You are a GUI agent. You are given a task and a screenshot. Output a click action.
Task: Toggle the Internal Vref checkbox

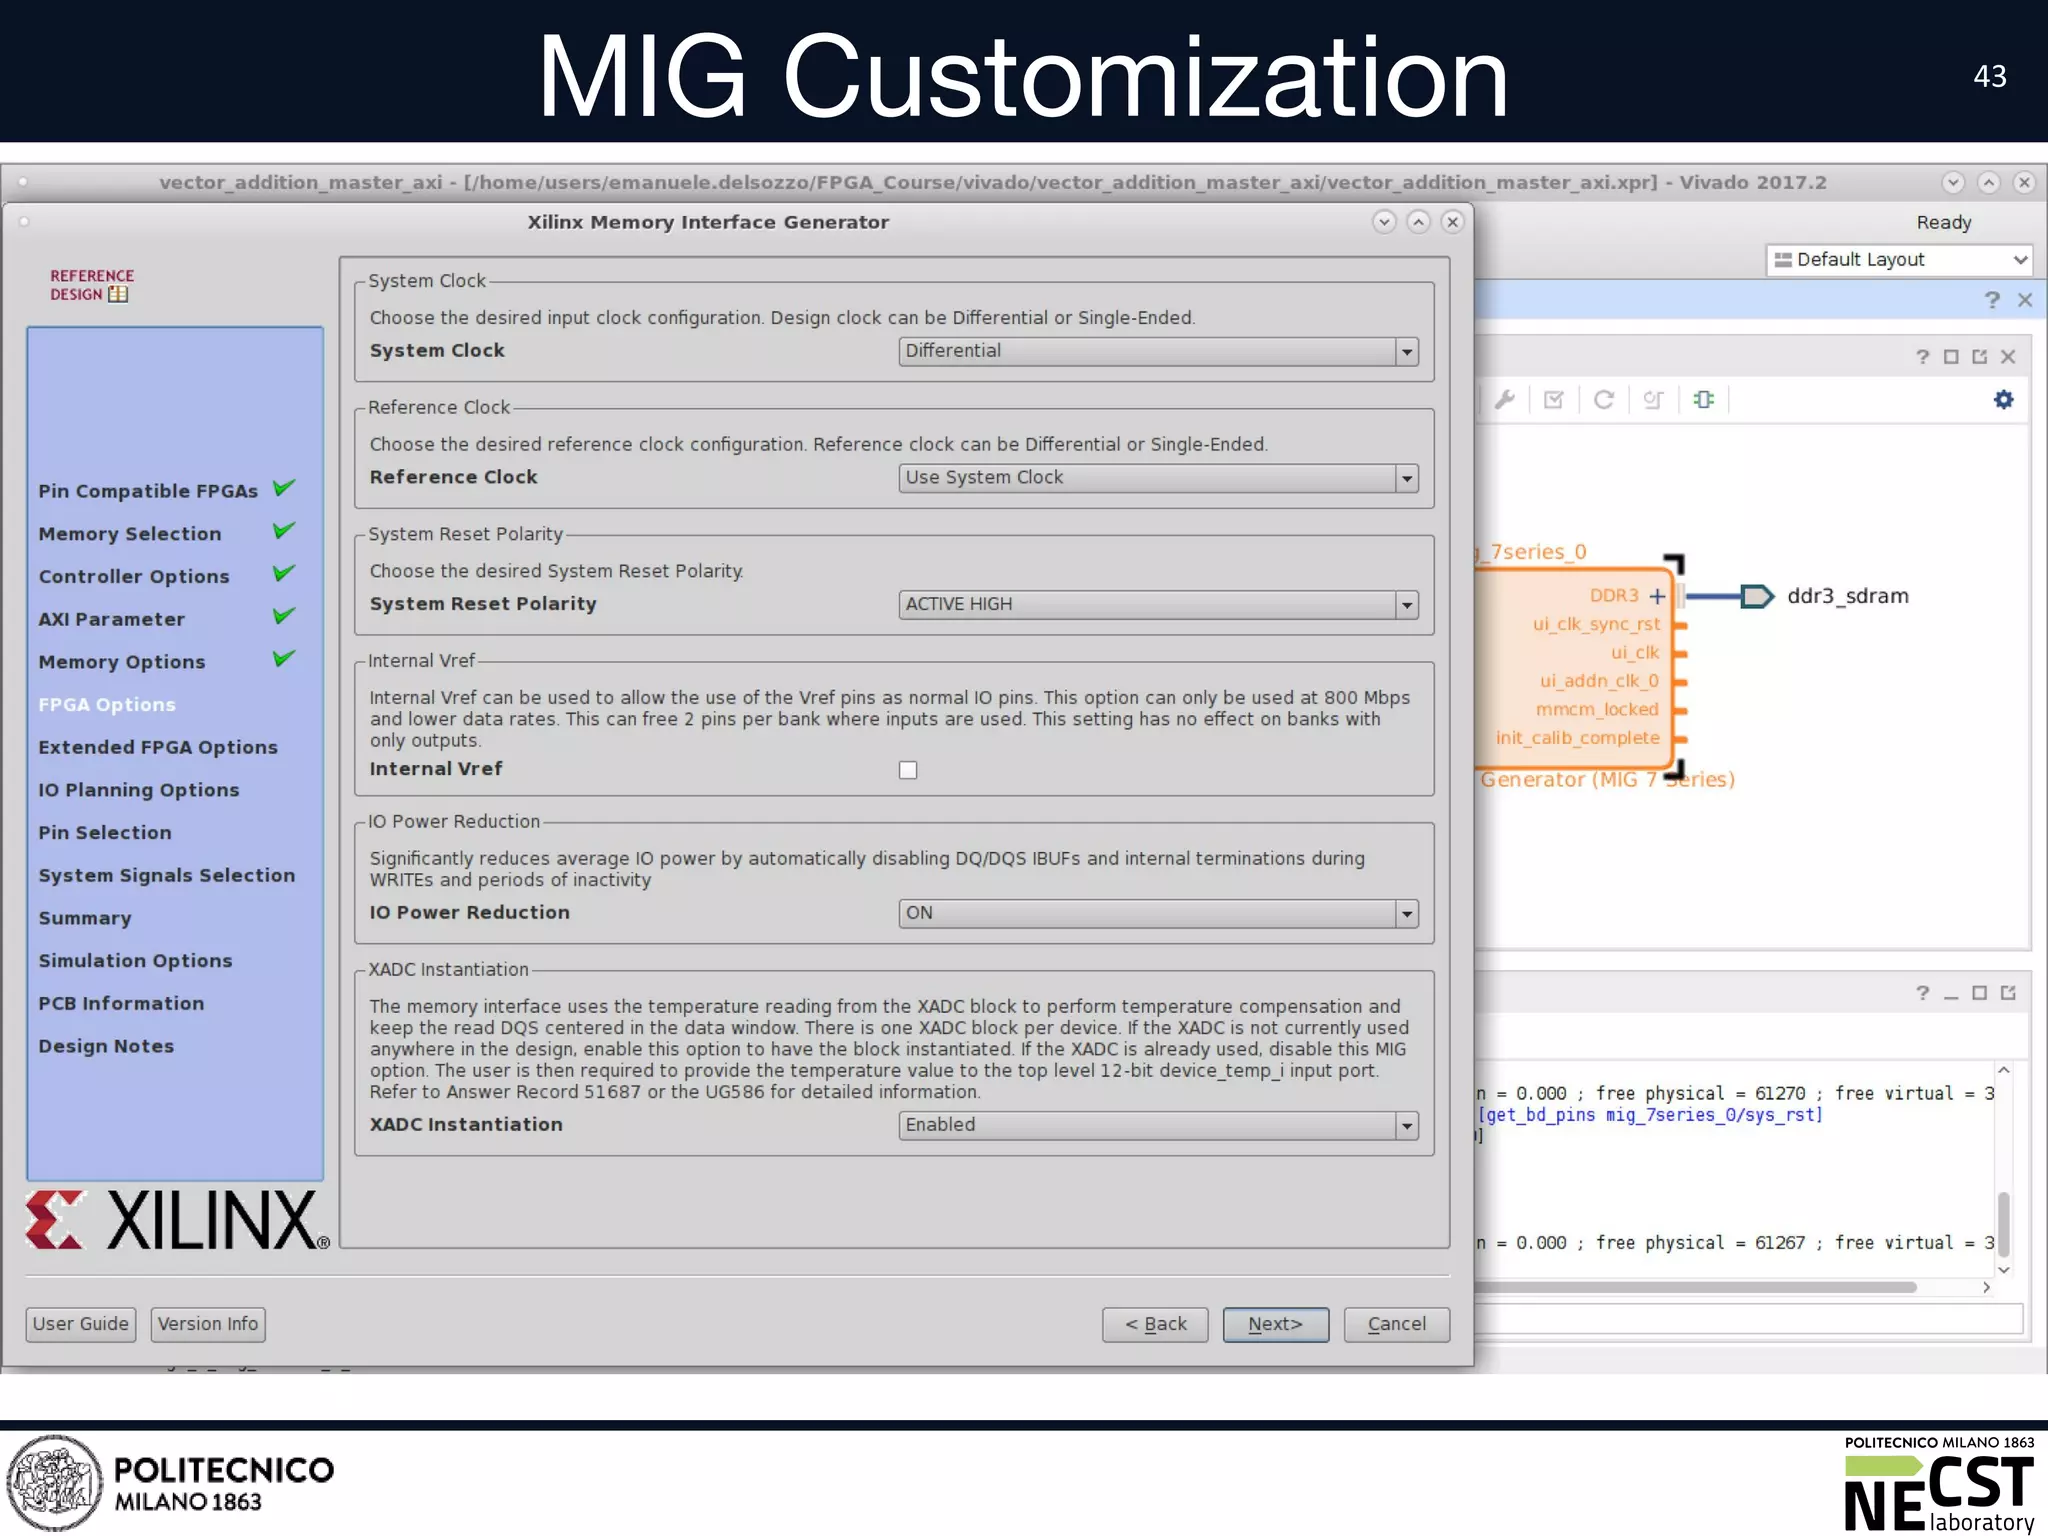click(x=908, y=770)
